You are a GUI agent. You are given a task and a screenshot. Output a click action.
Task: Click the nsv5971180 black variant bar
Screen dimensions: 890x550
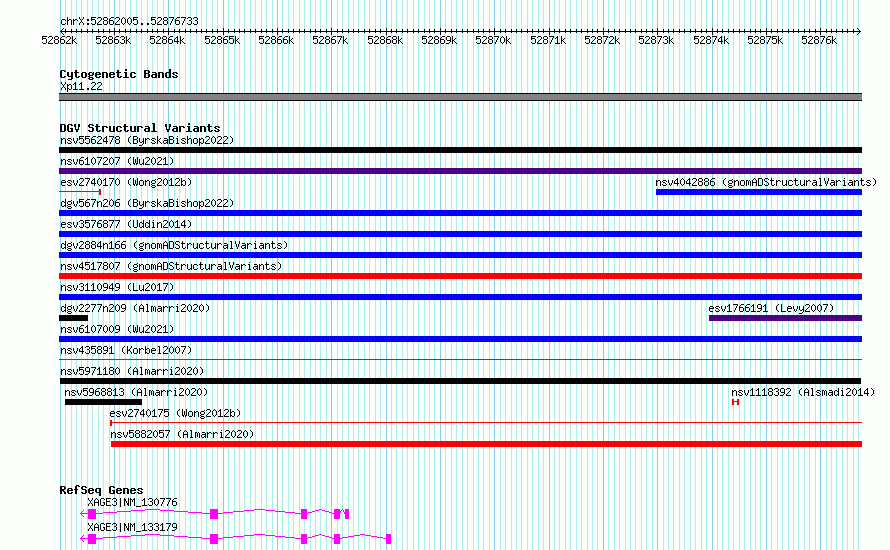tap(460, 381)
